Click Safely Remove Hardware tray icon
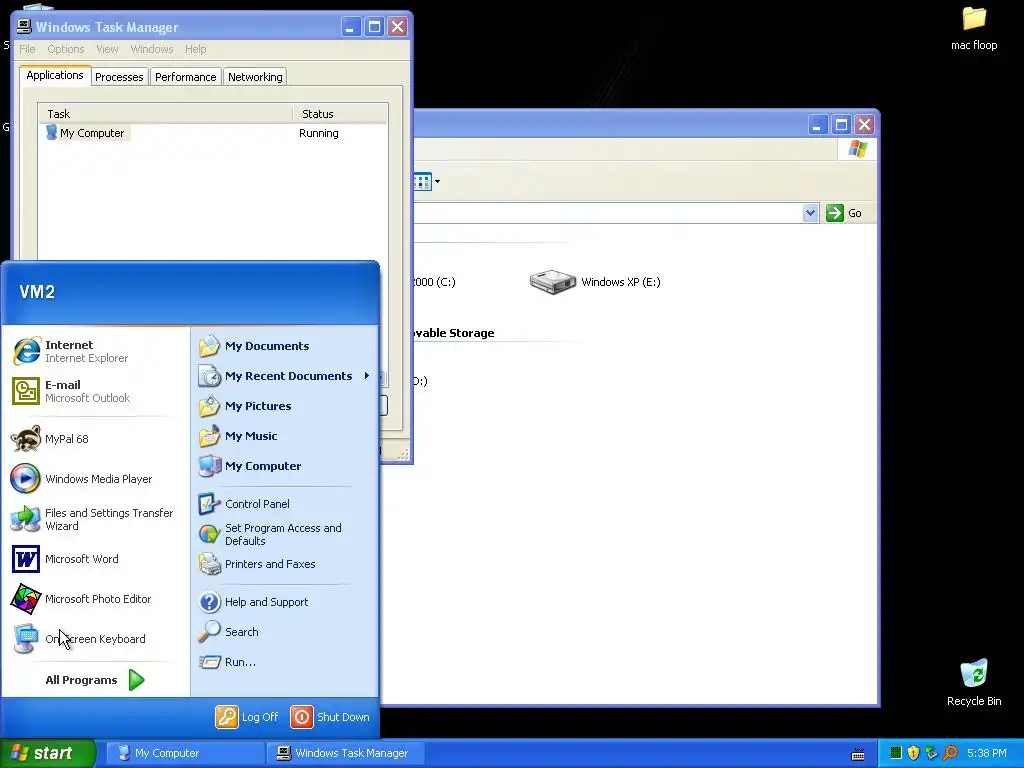This screenshot has height=768, width=1024. coord(931,753)
